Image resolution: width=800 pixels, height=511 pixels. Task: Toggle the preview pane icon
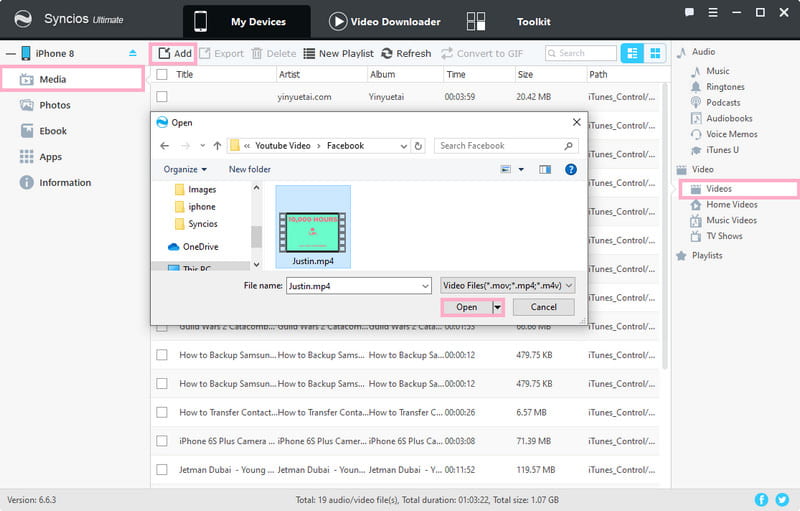pyautogui.click(x=545, y=169)
